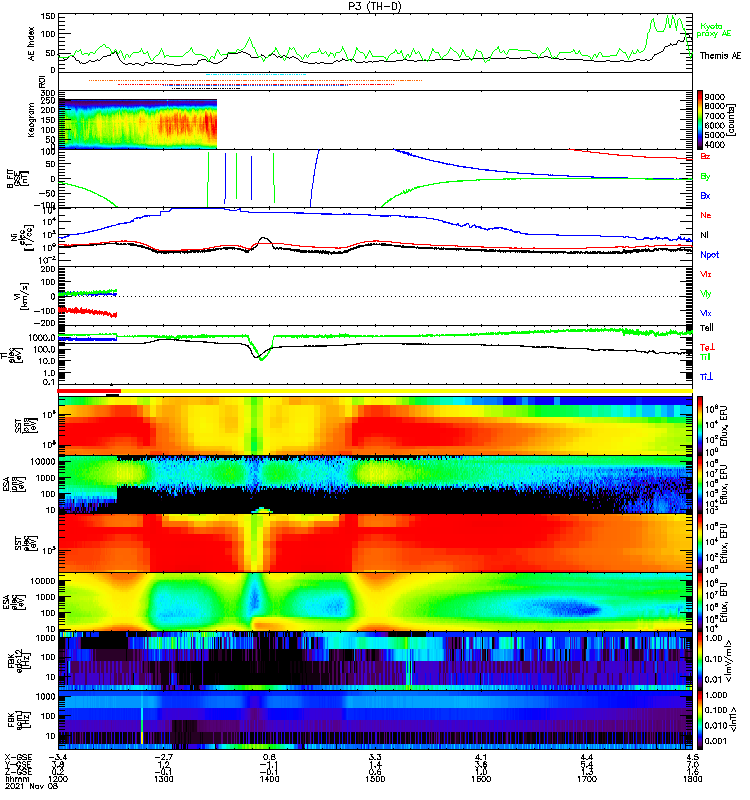Click the "ROI" axis label
750x800 pixels.
pyautogui.click(x=42, y=82)
